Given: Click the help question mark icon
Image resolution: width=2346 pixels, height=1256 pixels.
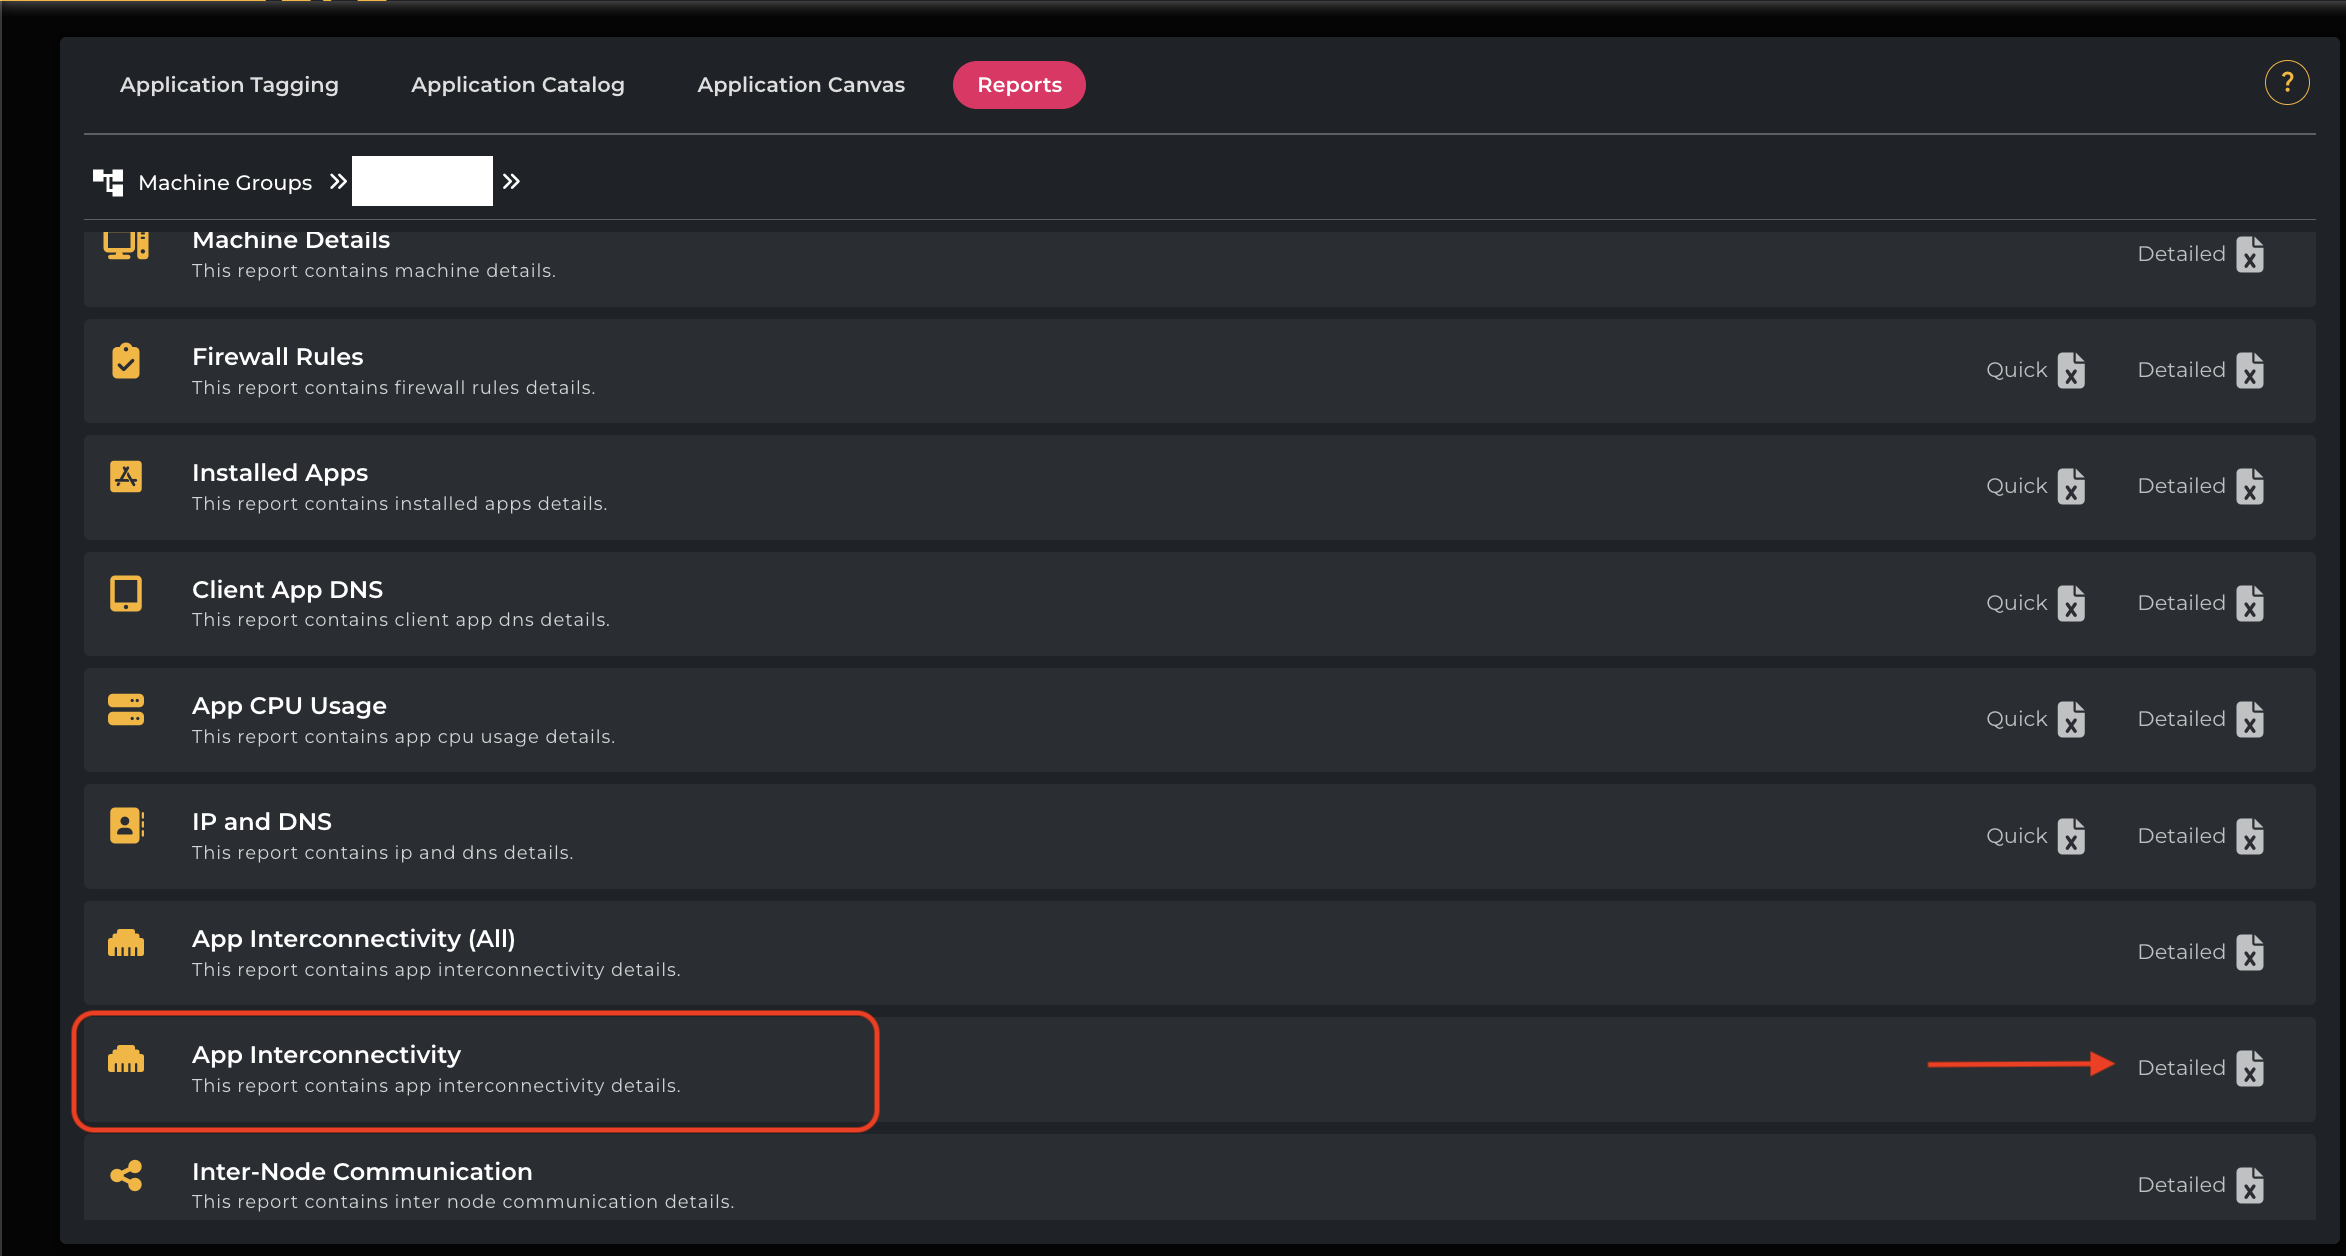Looking at the screenshot, I should (x=2286, y=83).
